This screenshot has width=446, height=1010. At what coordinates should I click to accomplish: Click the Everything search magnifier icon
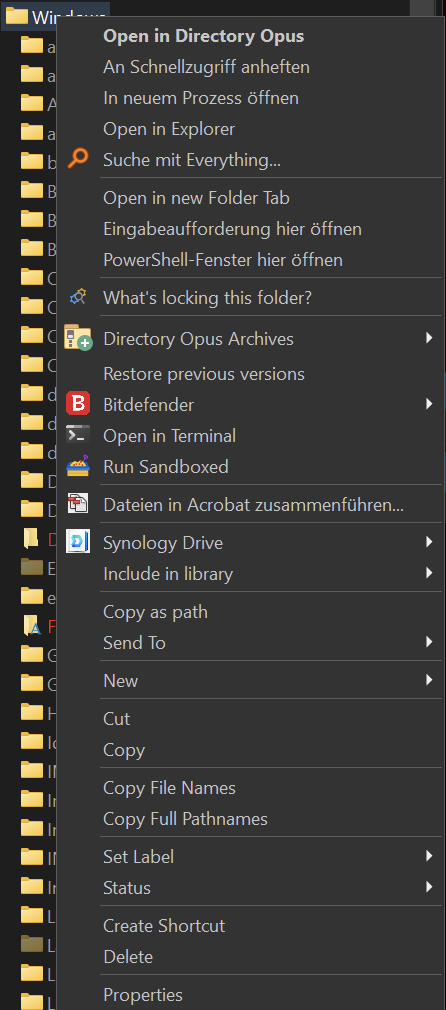point(78,158)
